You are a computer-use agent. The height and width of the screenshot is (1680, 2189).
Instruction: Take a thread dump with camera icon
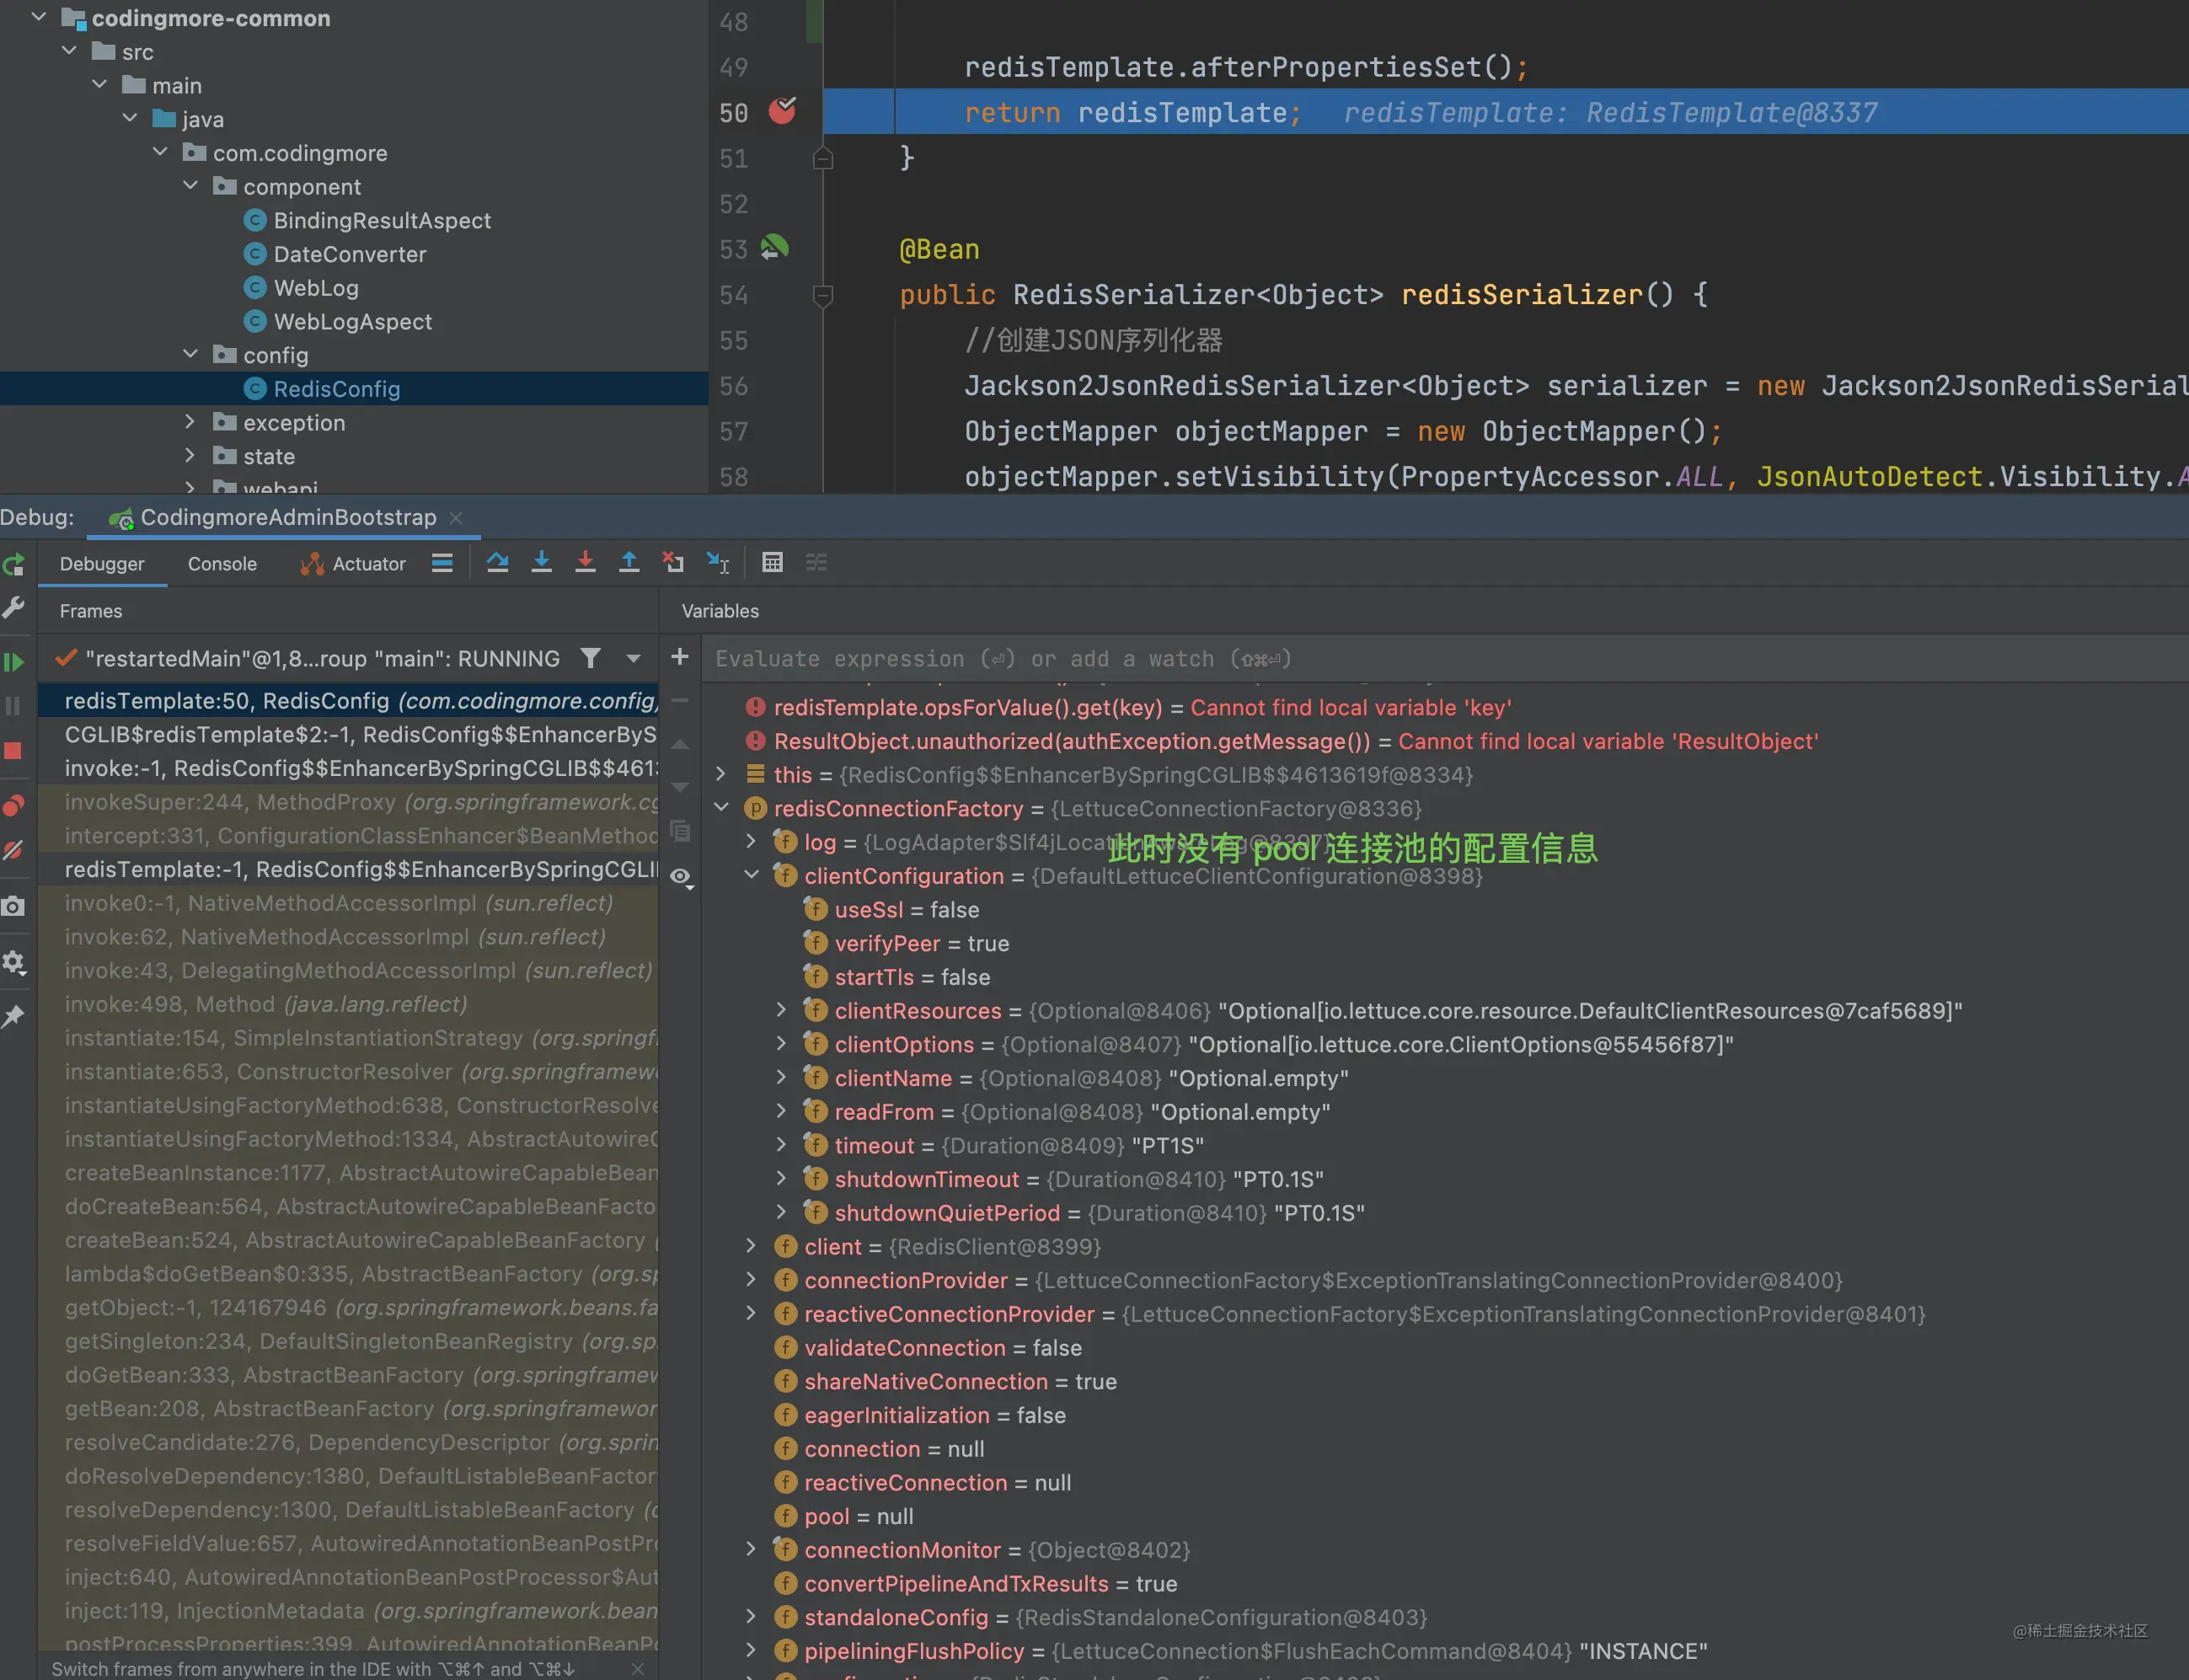pos(14,906)
